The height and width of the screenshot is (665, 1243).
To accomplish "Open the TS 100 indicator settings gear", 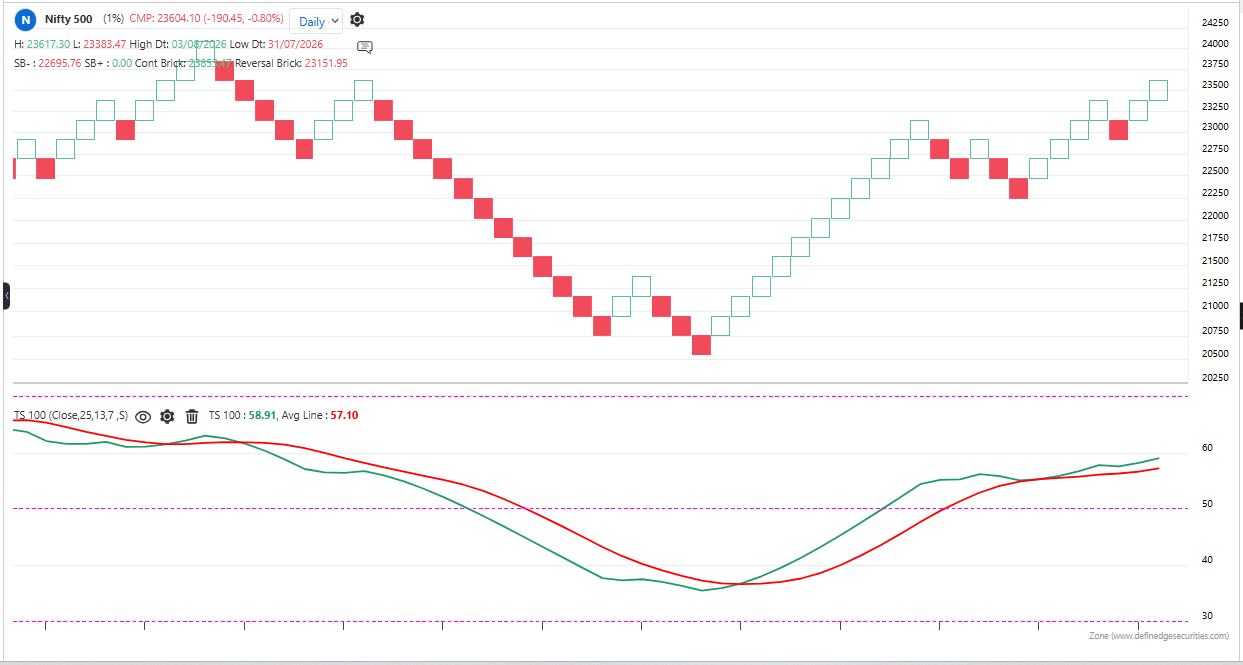I will [167, 416].
